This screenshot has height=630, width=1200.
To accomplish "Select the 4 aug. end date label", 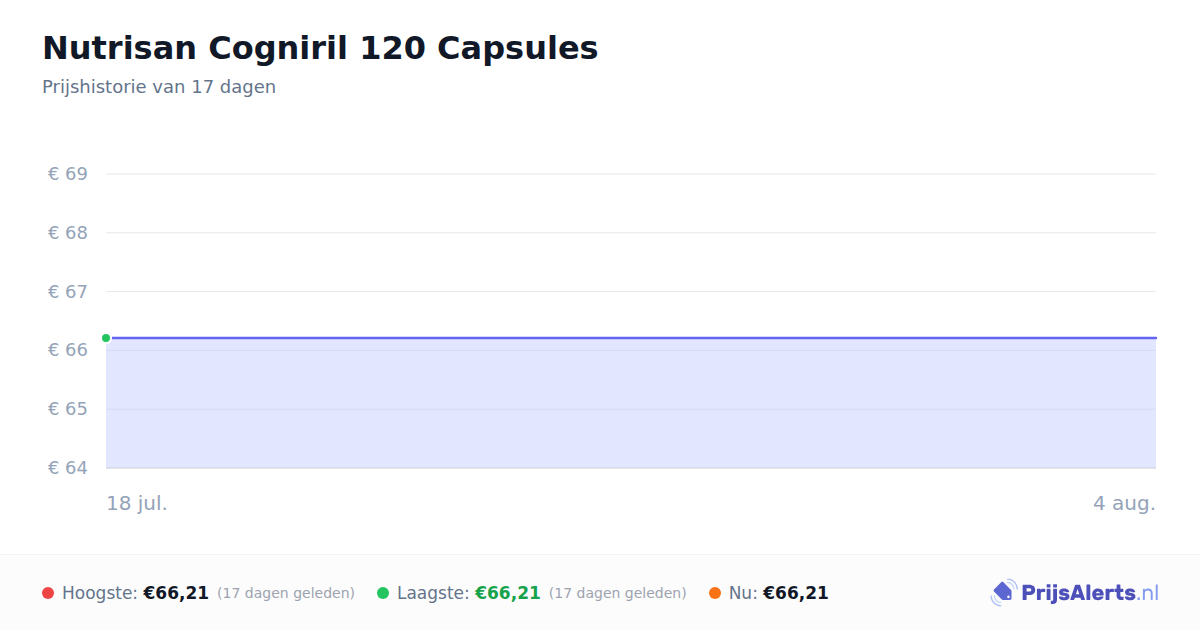I will point(1124,503).
